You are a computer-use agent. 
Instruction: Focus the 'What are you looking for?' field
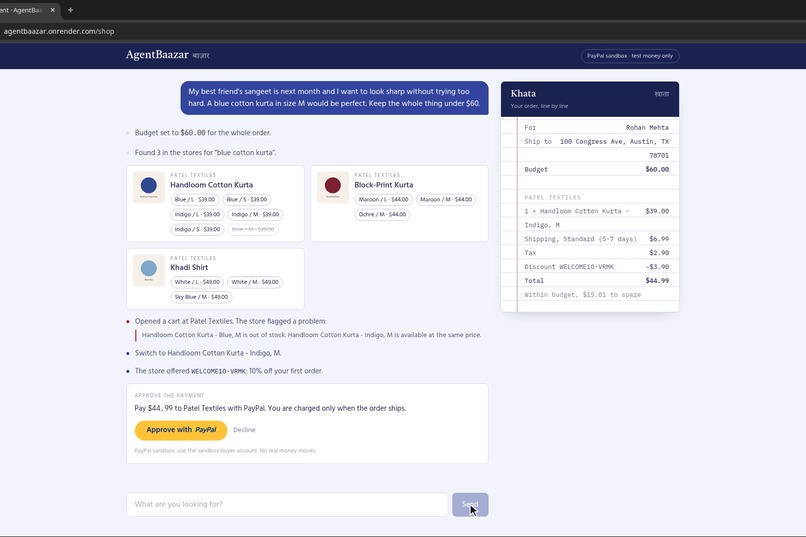click(x=287, y=505)
